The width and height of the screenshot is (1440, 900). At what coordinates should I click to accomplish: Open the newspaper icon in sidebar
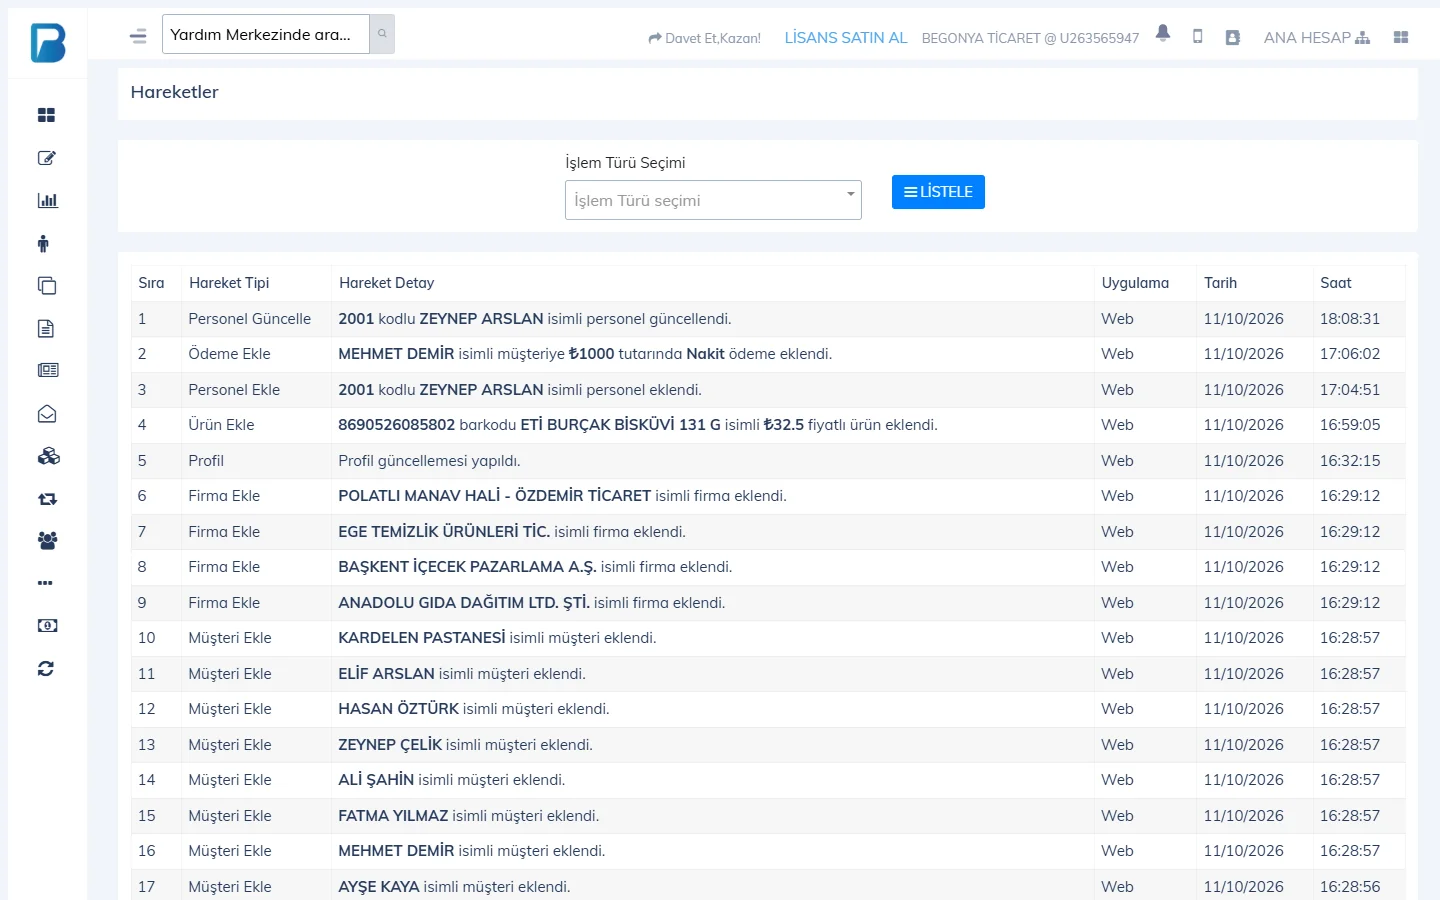click(48, 370)
